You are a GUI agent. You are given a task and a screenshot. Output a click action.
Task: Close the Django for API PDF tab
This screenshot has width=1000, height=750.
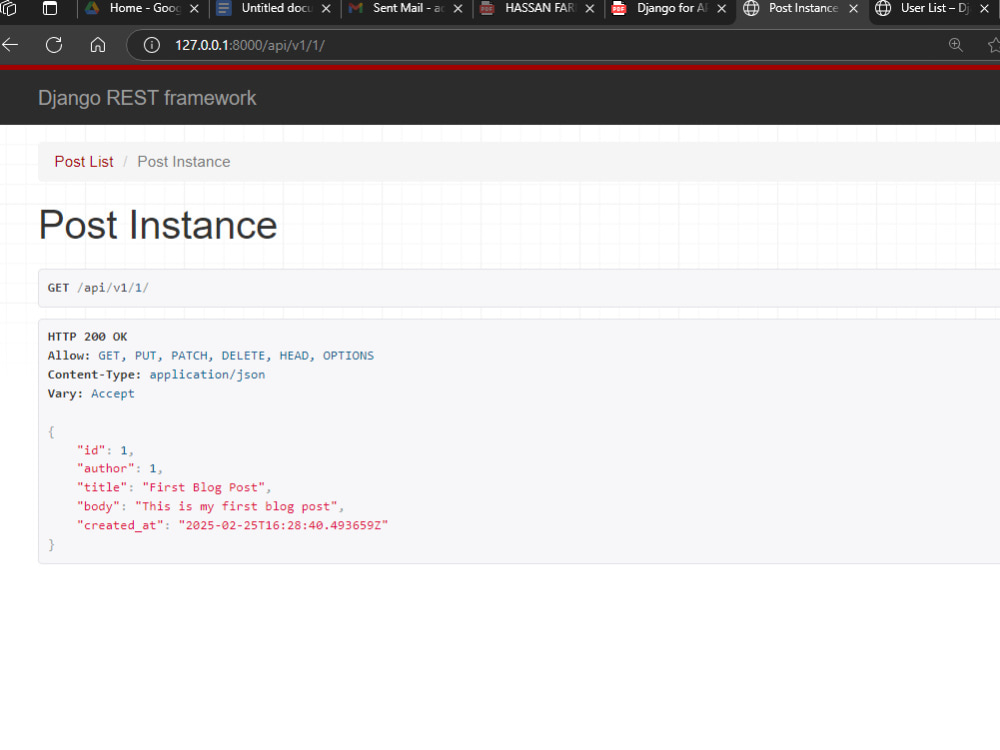[x=721, y=8]
